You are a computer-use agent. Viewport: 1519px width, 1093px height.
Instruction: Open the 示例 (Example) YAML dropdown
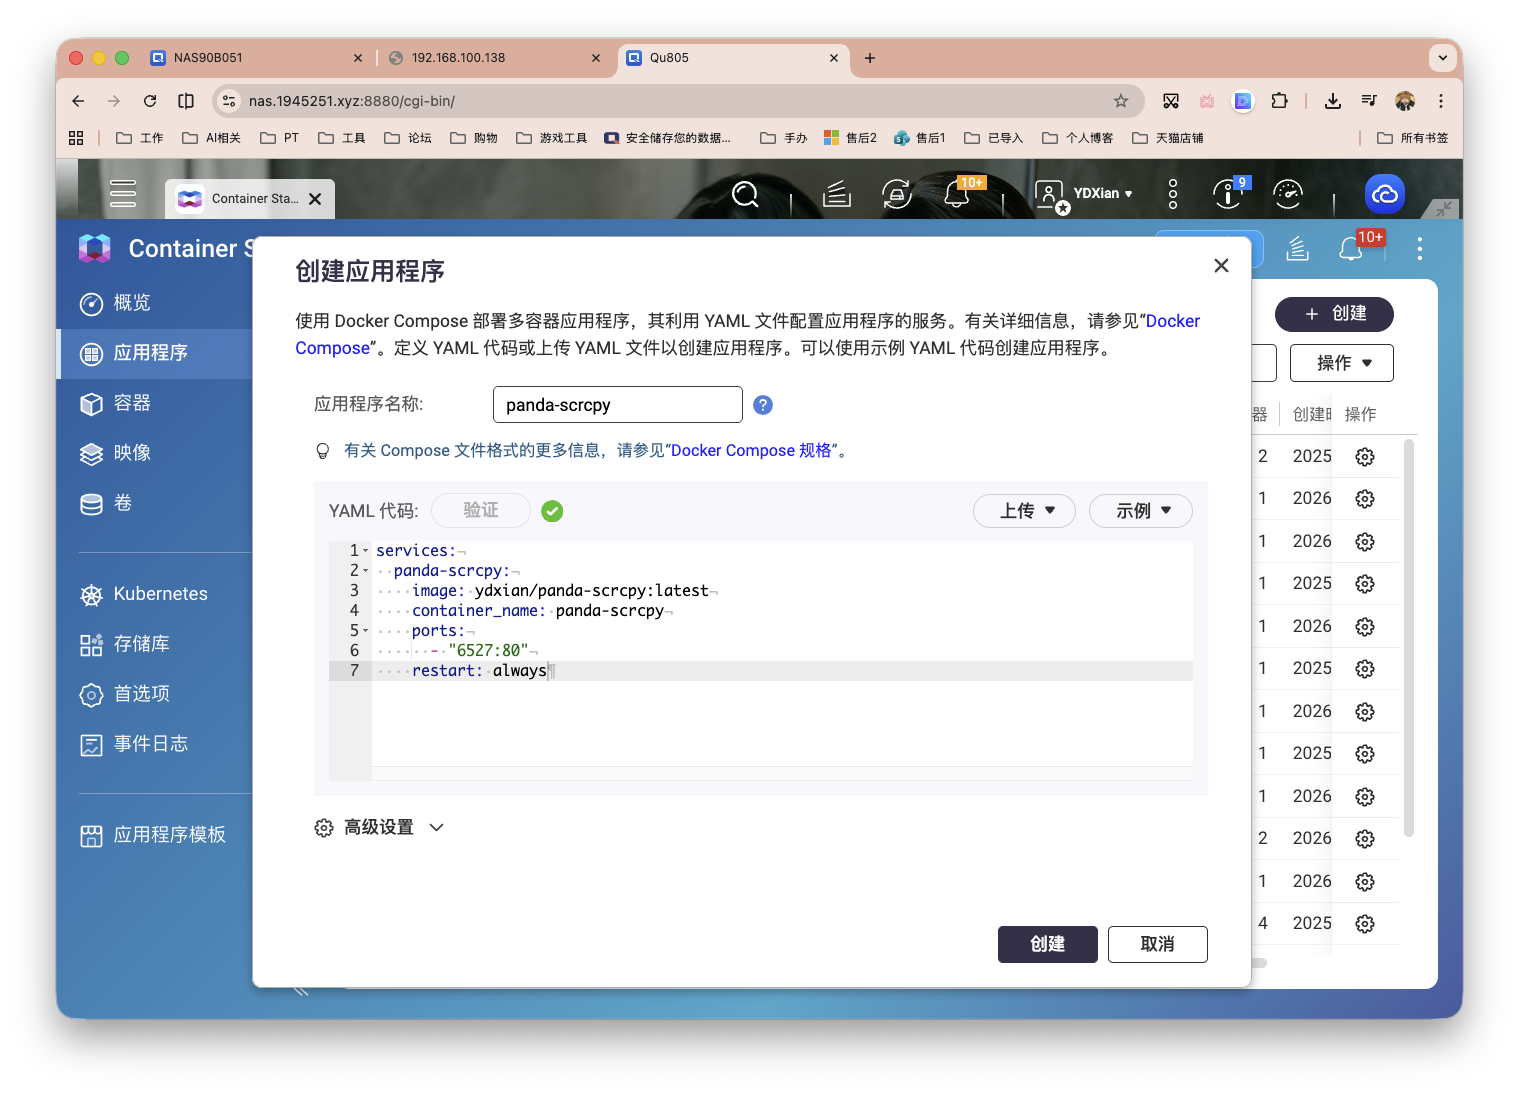(1140, 510)
